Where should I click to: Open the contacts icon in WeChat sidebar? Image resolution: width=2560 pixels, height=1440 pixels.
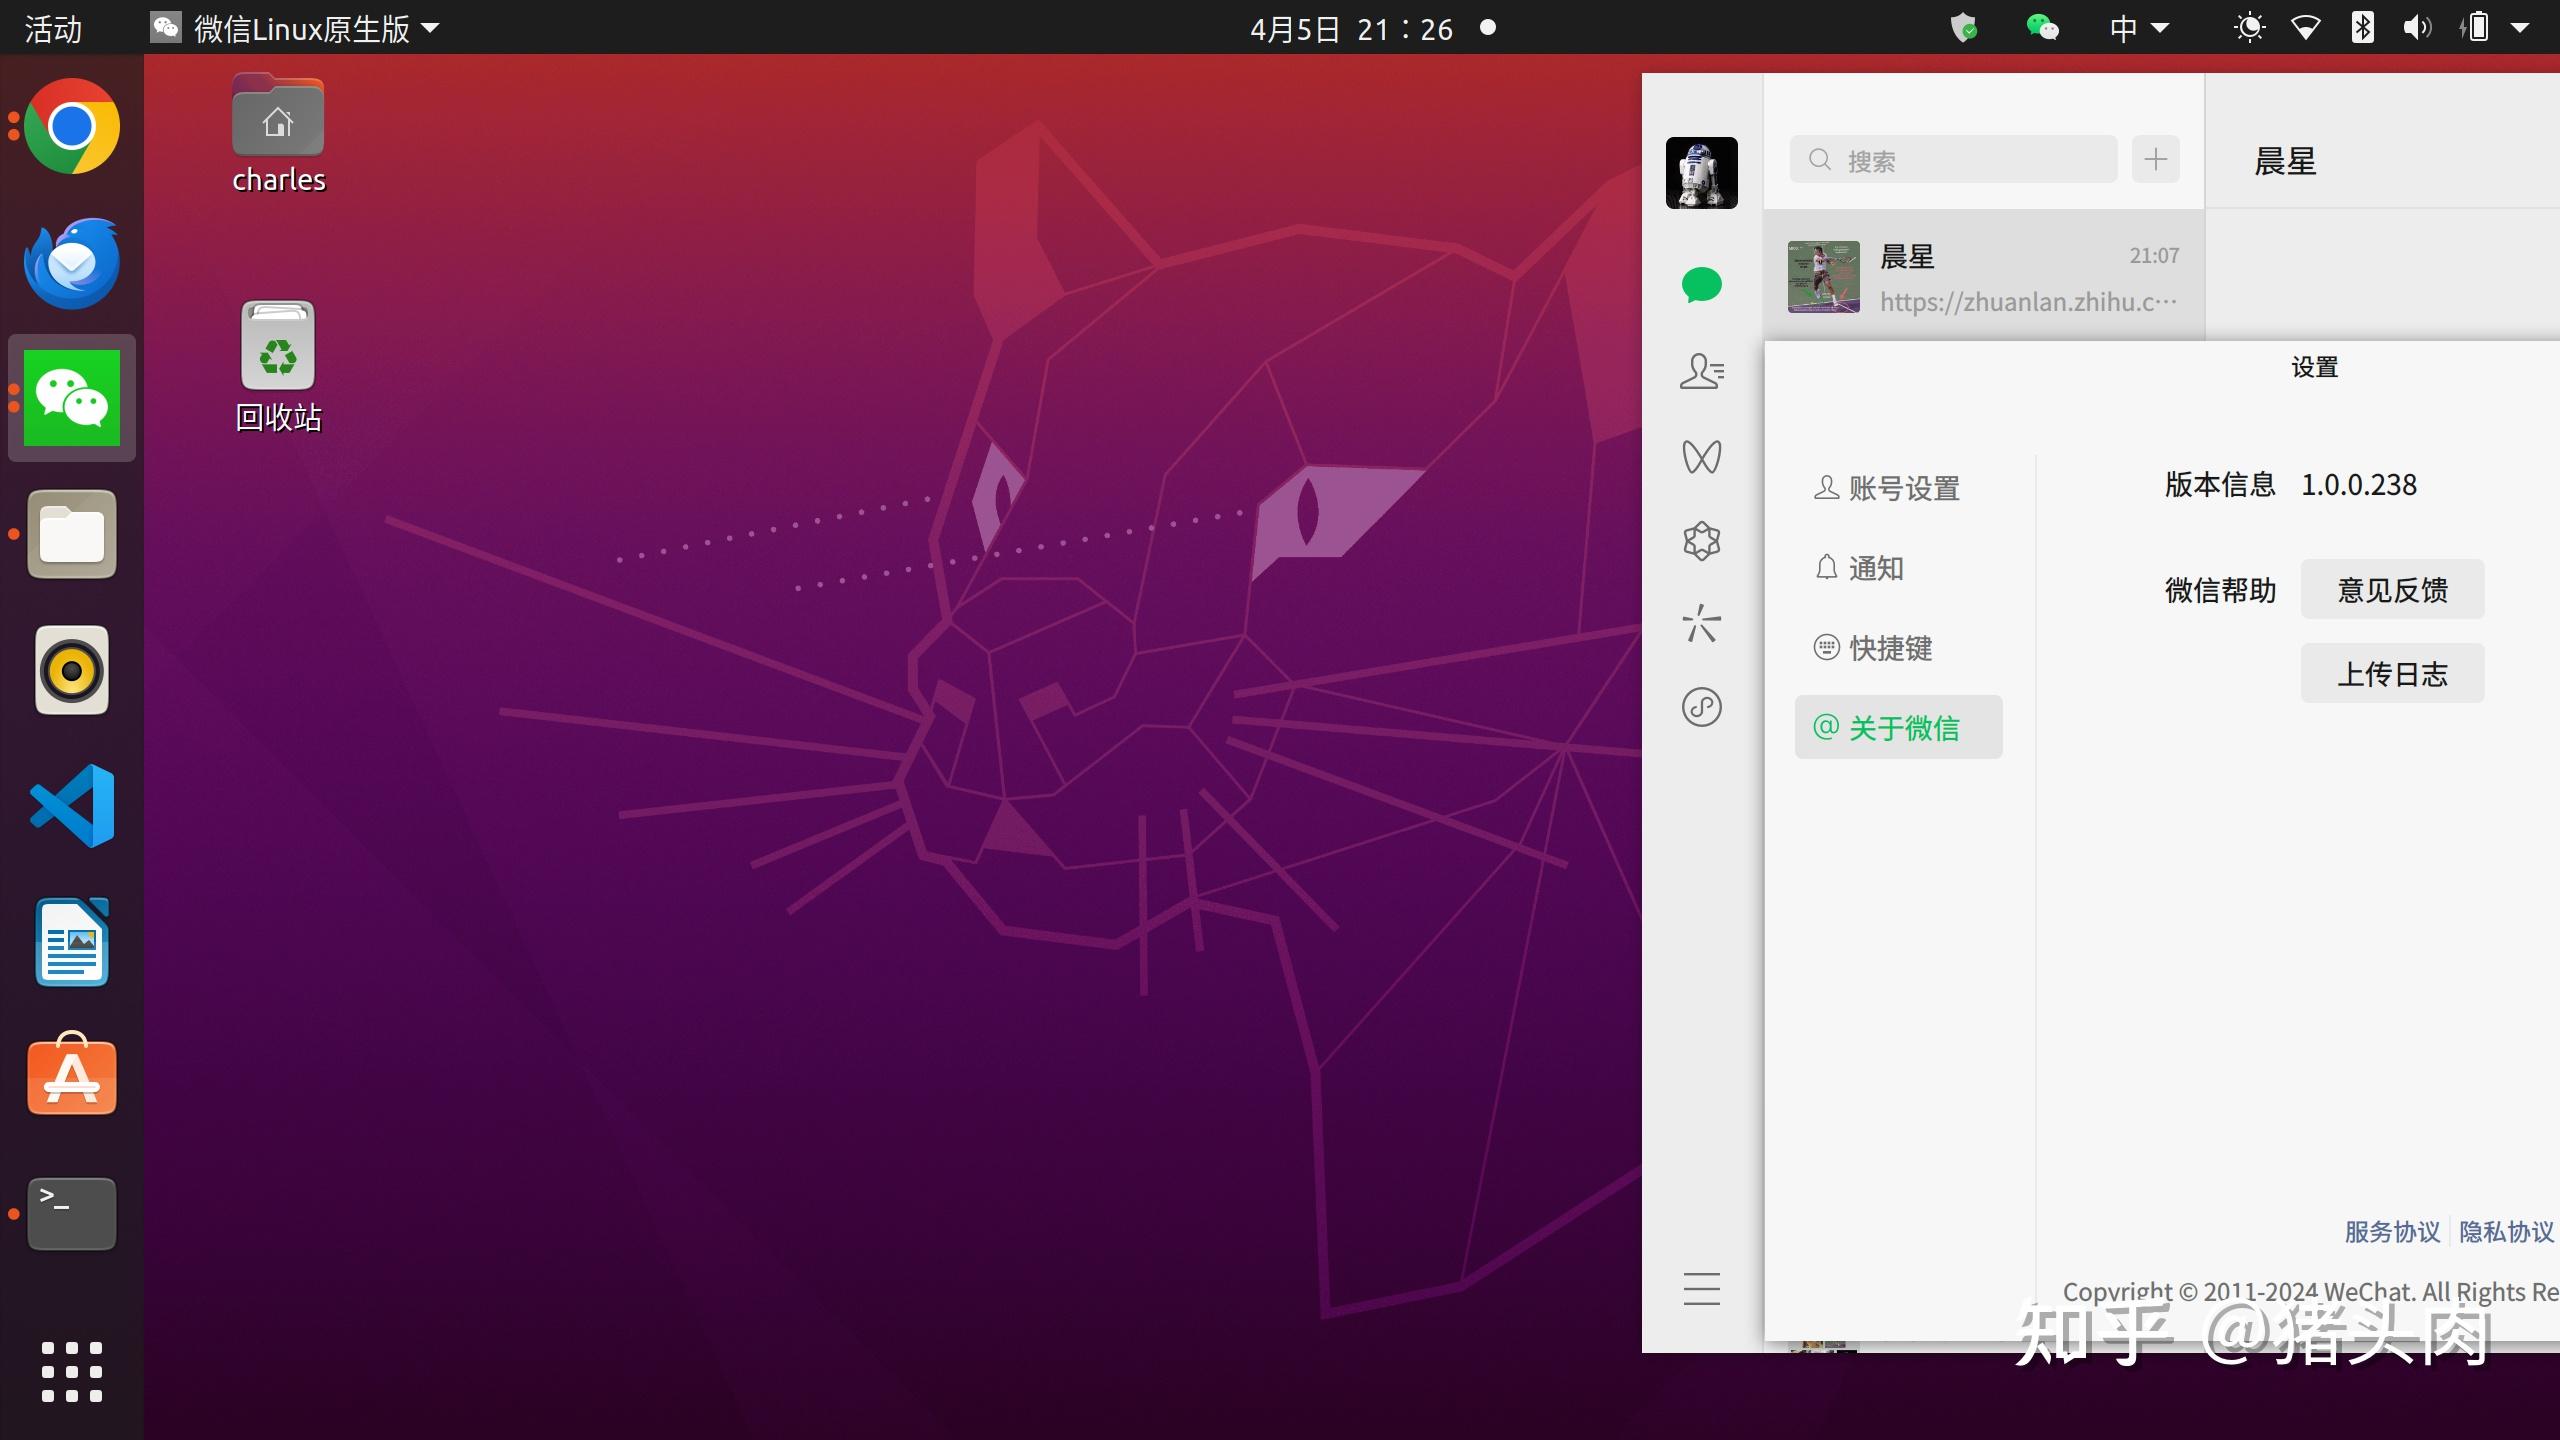(x=1701, y=371)
